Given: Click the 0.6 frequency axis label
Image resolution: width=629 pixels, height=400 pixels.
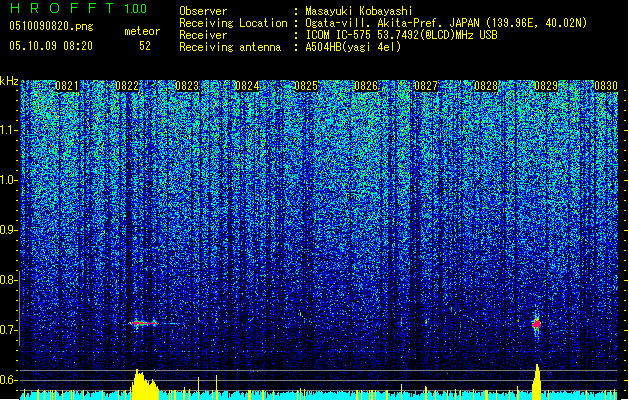Looking at the screenshot, I should (7, 380).
